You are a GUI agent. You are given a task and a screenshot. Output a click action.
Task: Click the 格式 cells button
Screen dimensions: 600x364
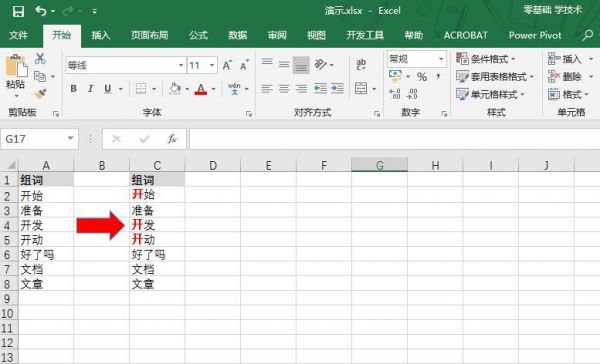(x=568, y=94)
